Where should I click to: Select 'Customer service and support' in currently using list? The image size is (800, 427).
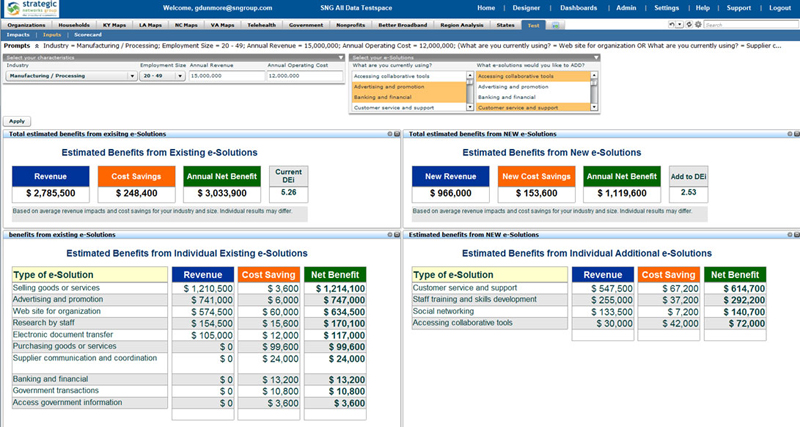[409, 108]
